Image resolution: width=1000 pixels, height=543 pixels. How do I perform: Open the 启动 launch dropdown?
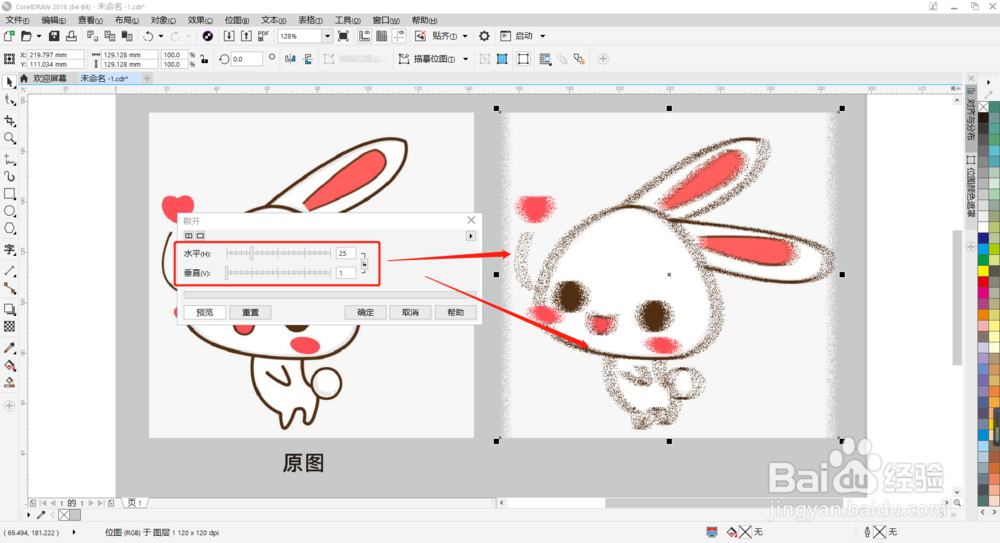tap(543, 36)
